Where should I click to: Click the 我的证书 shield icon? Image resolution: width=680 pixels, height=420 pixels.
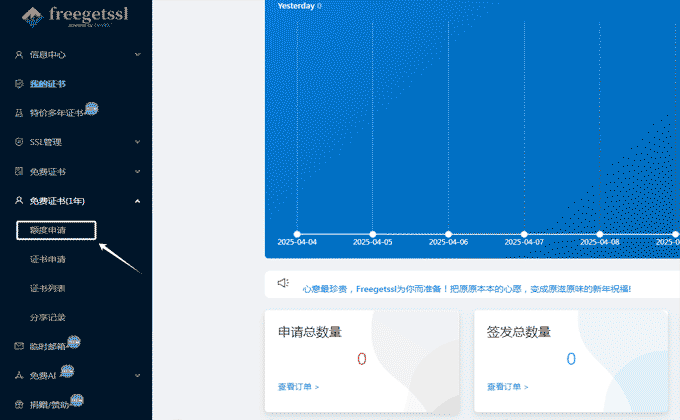tap(18, 83)
